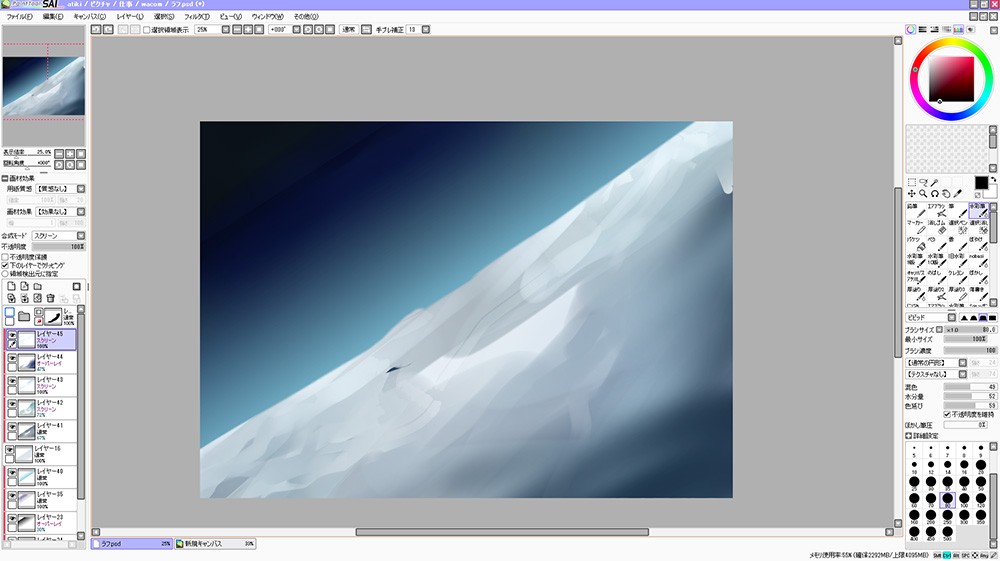Click the layer 不透明度 opacity bar
Image resolution: width=1000 pixels, height=561 pixels.
(58, 247)
